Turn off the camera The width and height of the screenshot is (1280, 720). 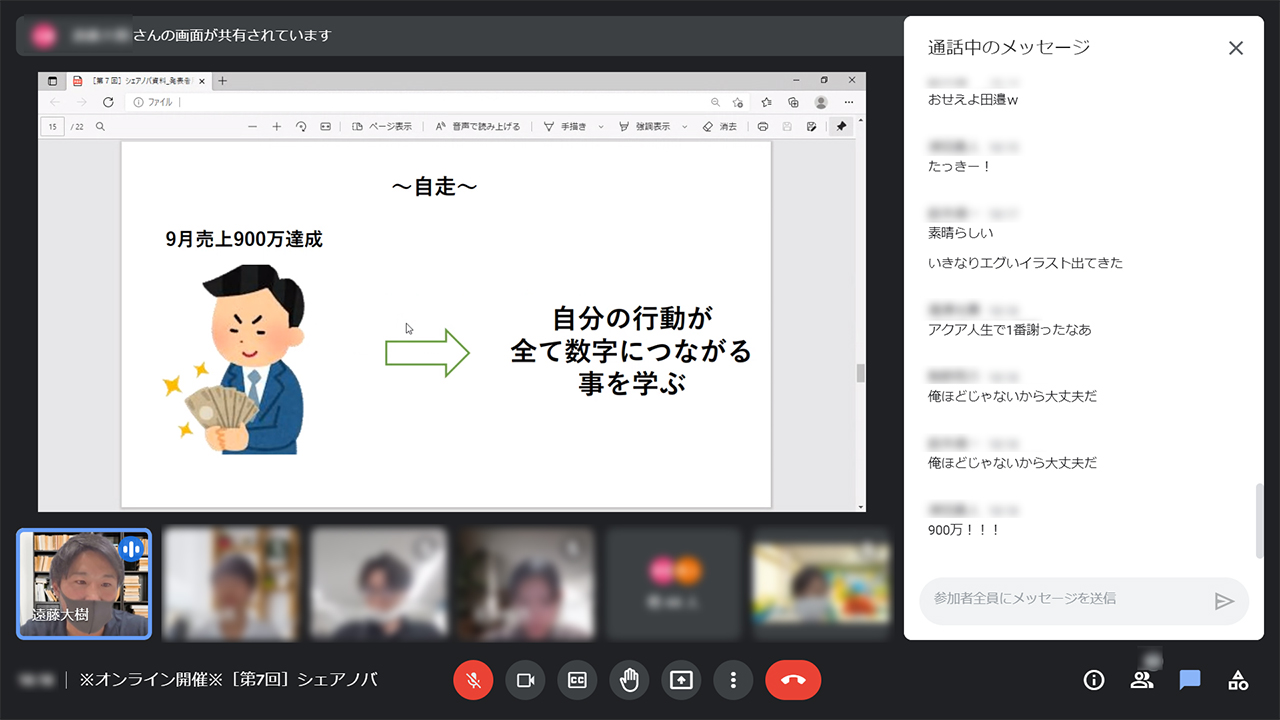pos(525,680)
